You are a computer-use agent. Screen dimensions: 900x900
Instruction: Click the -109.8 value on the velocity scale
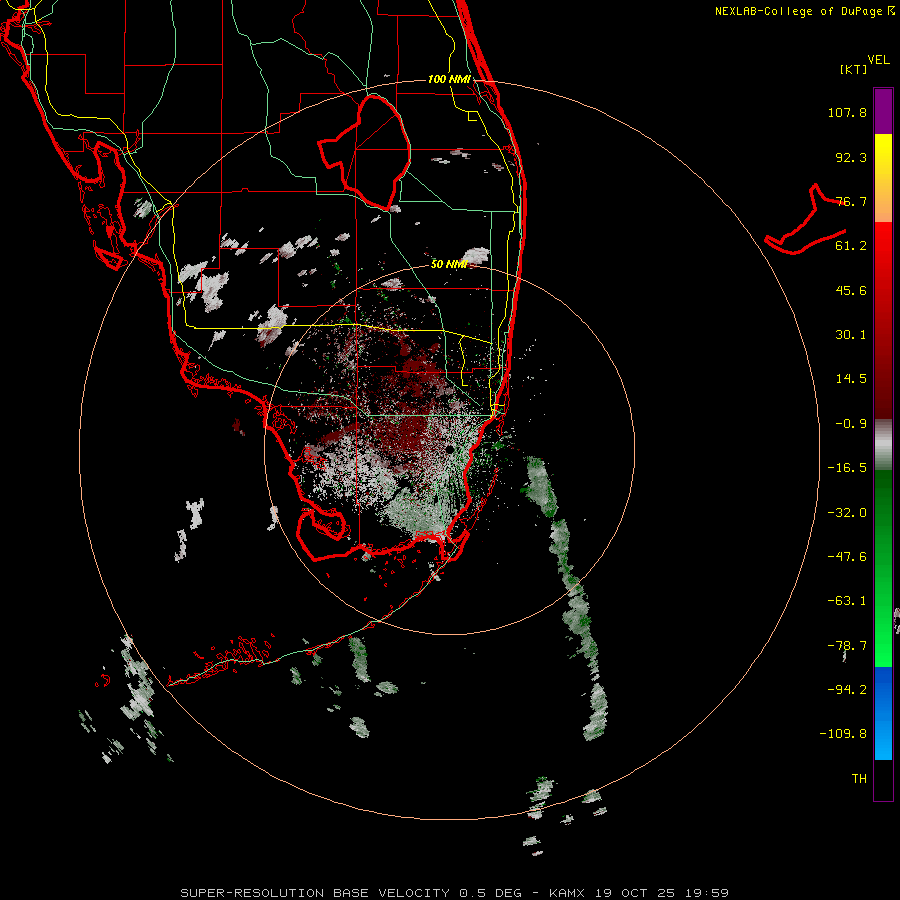pyautogui.click(x=843, y=734)
